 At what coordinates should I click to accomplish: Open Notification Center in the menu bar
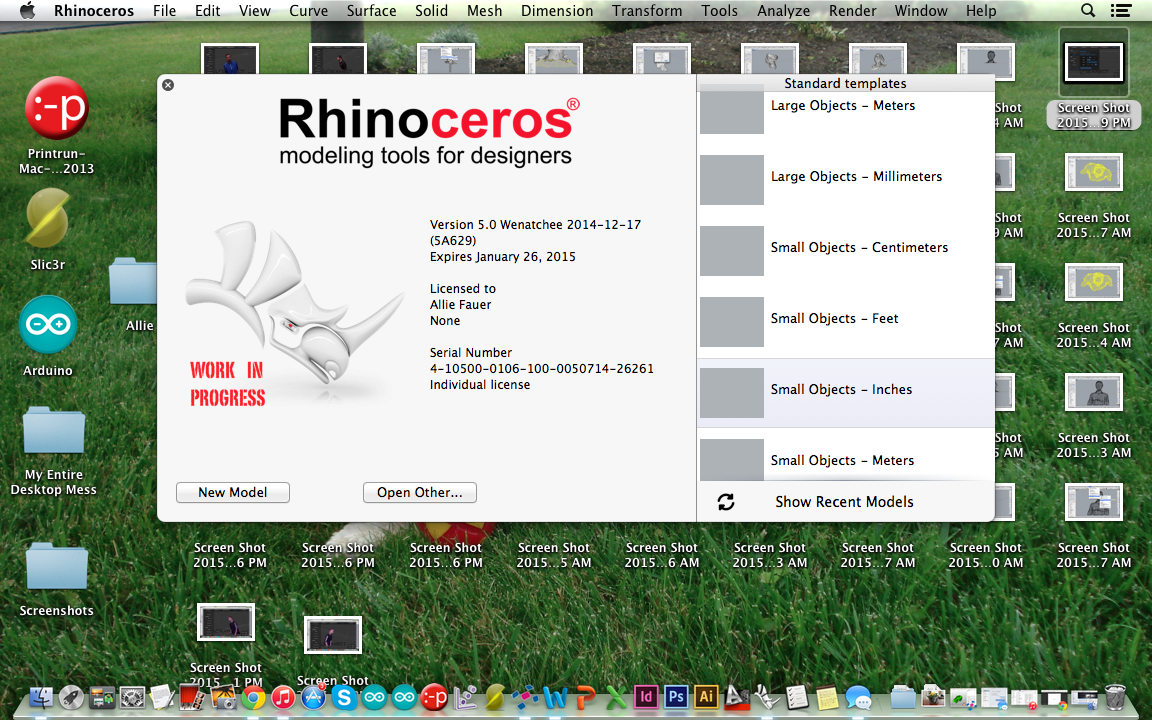point(1120,10)
